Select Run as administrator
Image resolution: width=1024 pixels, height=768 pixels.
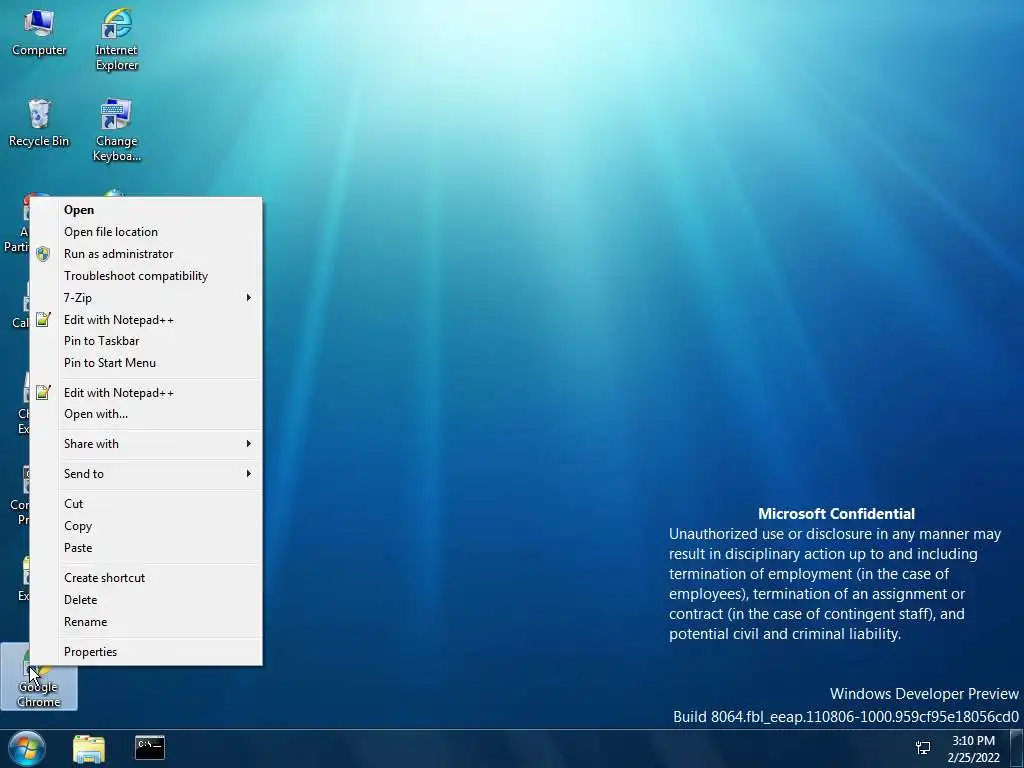tap(146, 254)
